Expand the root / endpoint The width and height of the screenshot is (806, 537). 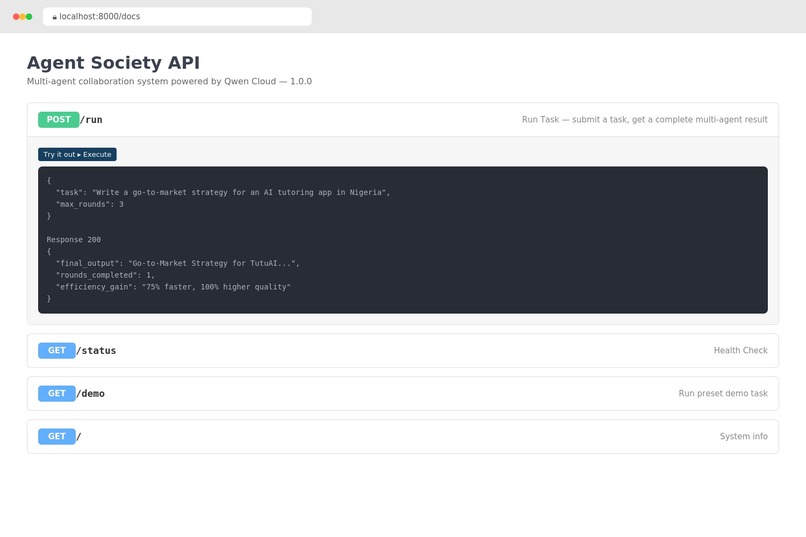79,436
